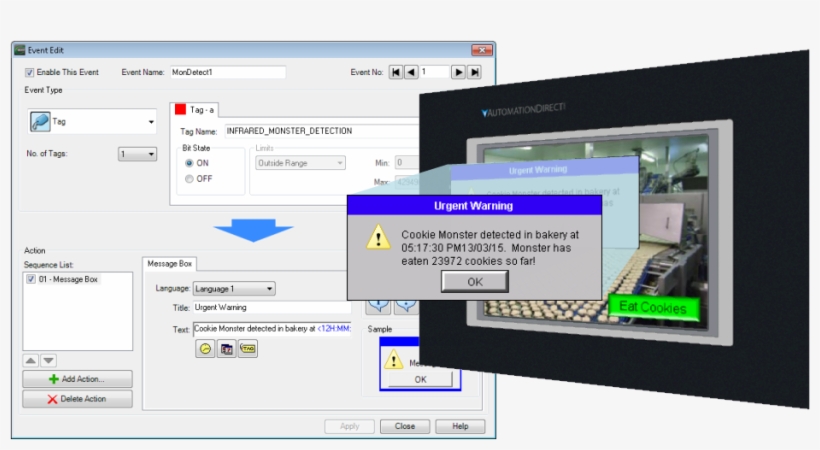This screenshot has width=820, height=450.
Task: Click the Title field containing Urgent Warning
Action: tap(272, 308)
